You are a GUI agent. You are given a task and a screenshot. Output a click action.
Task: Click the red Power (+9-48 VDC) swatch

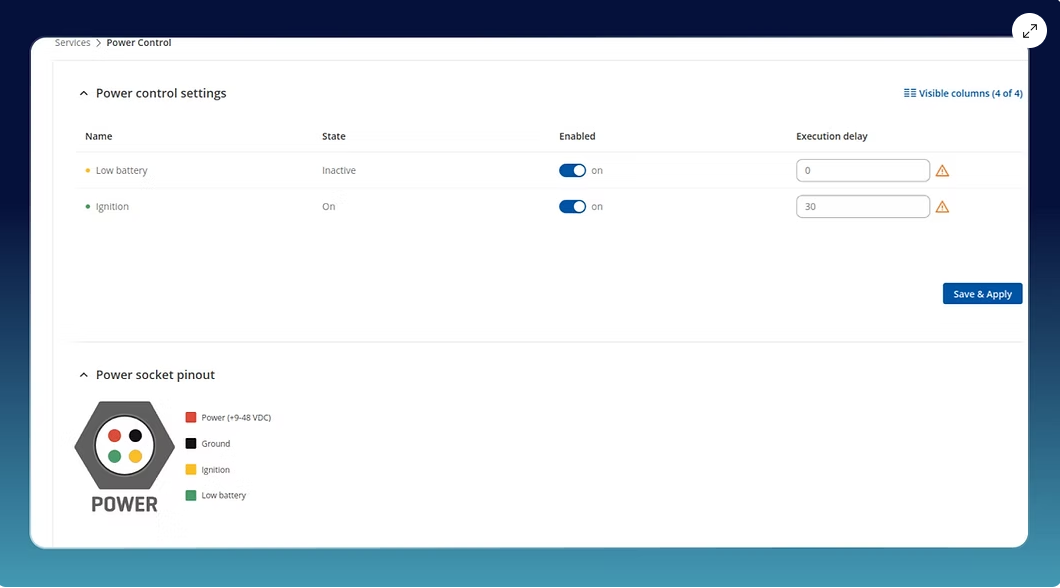click(x=191, y=417)
